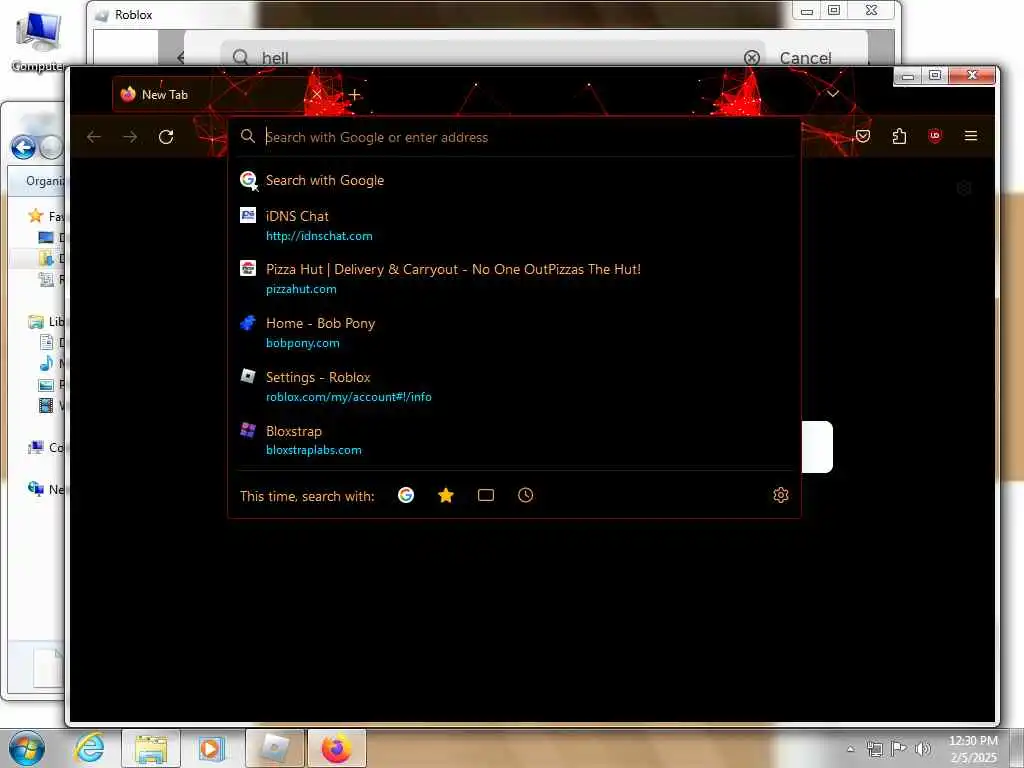
Task: Click Explorer window back button
Action: 24,148
